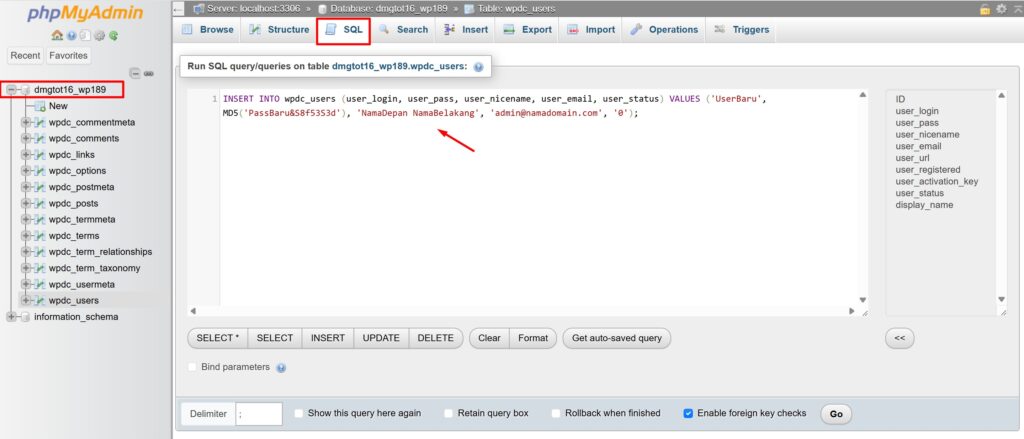Screen dimensions: 1024x439
Task: Enable the Bind parameters checkbox
Action: tap(192, 367)
